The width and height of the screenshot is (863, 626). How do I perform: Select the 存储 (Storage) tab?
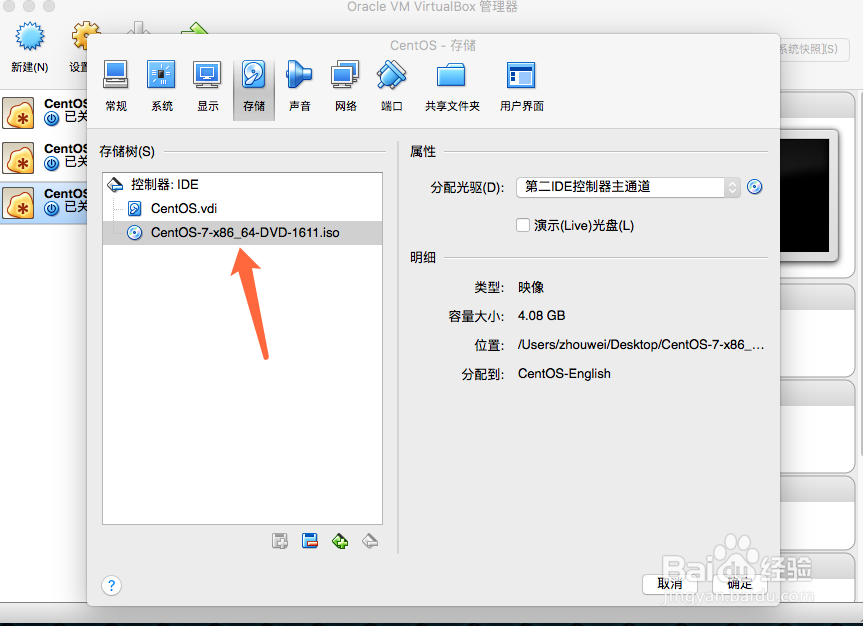coord(254,88)
